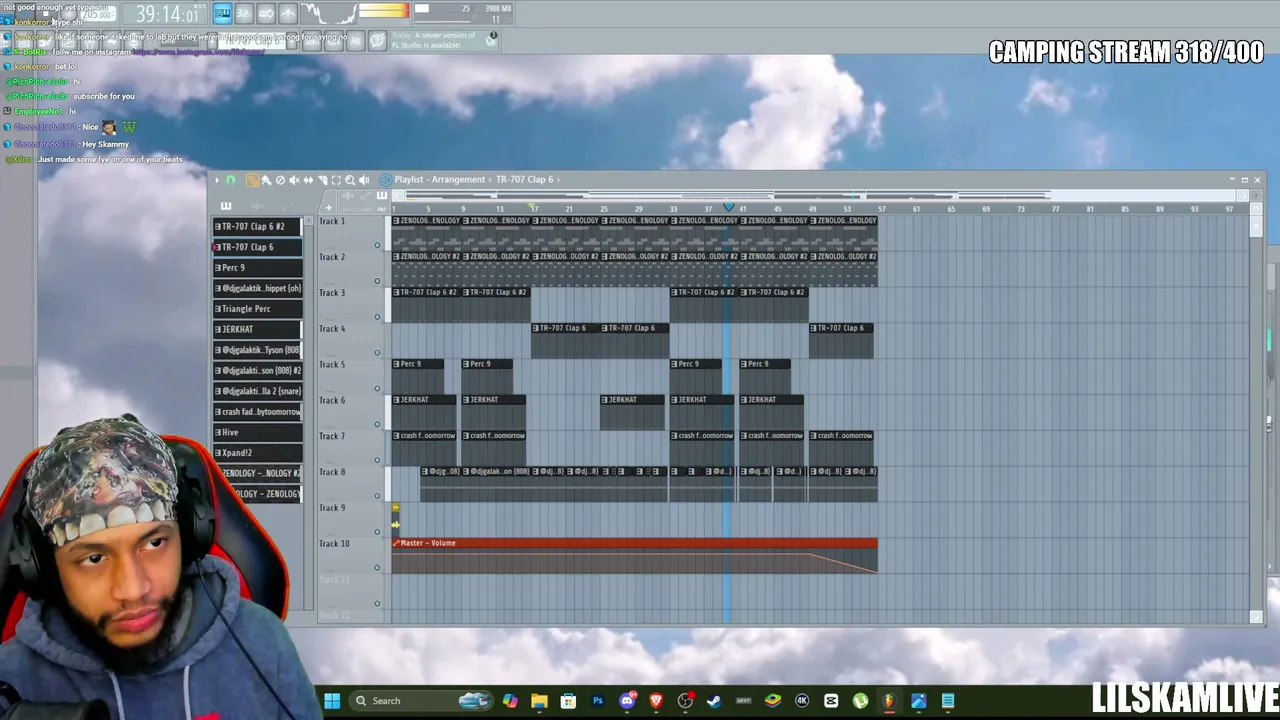Select the Zoom magnifier tool in the Playlist

(350, 180)
